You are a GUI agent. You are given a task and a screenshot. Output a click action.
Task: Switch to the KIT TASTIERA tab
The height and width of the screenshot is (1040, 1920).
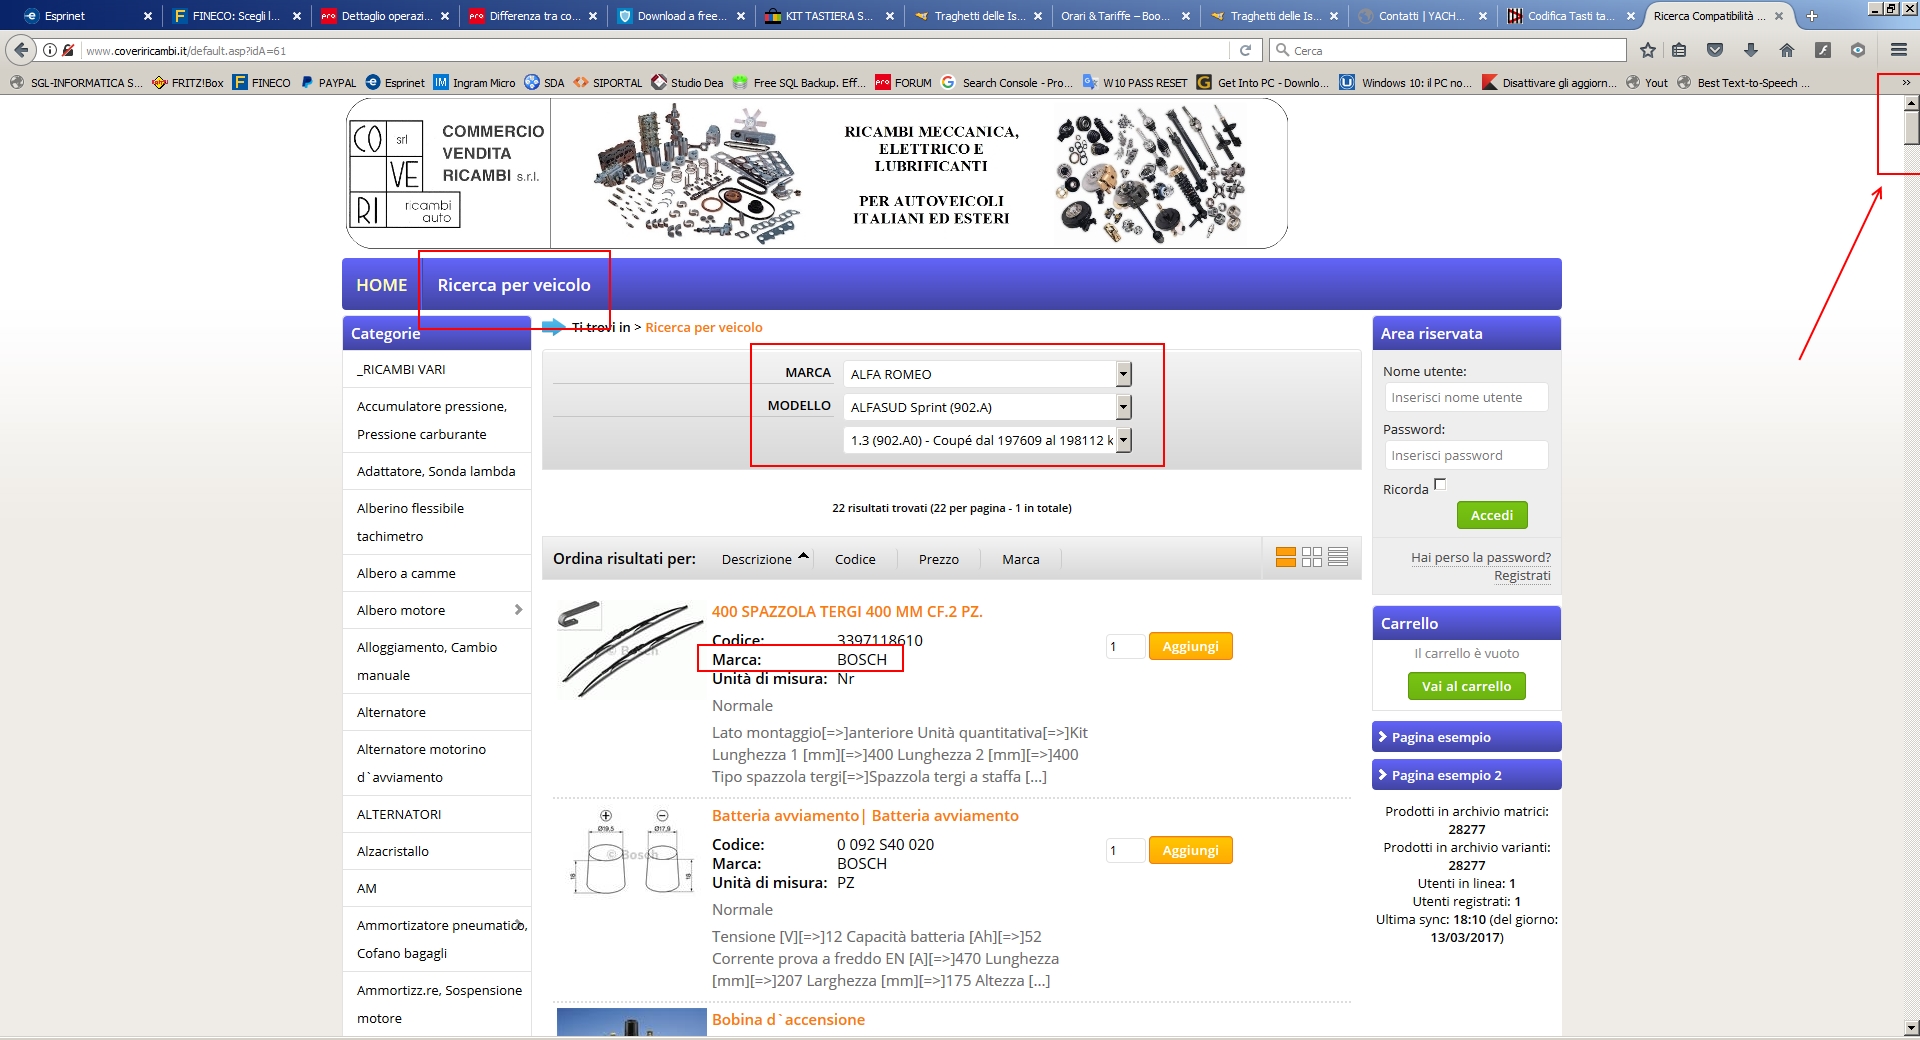pos(830,16)
